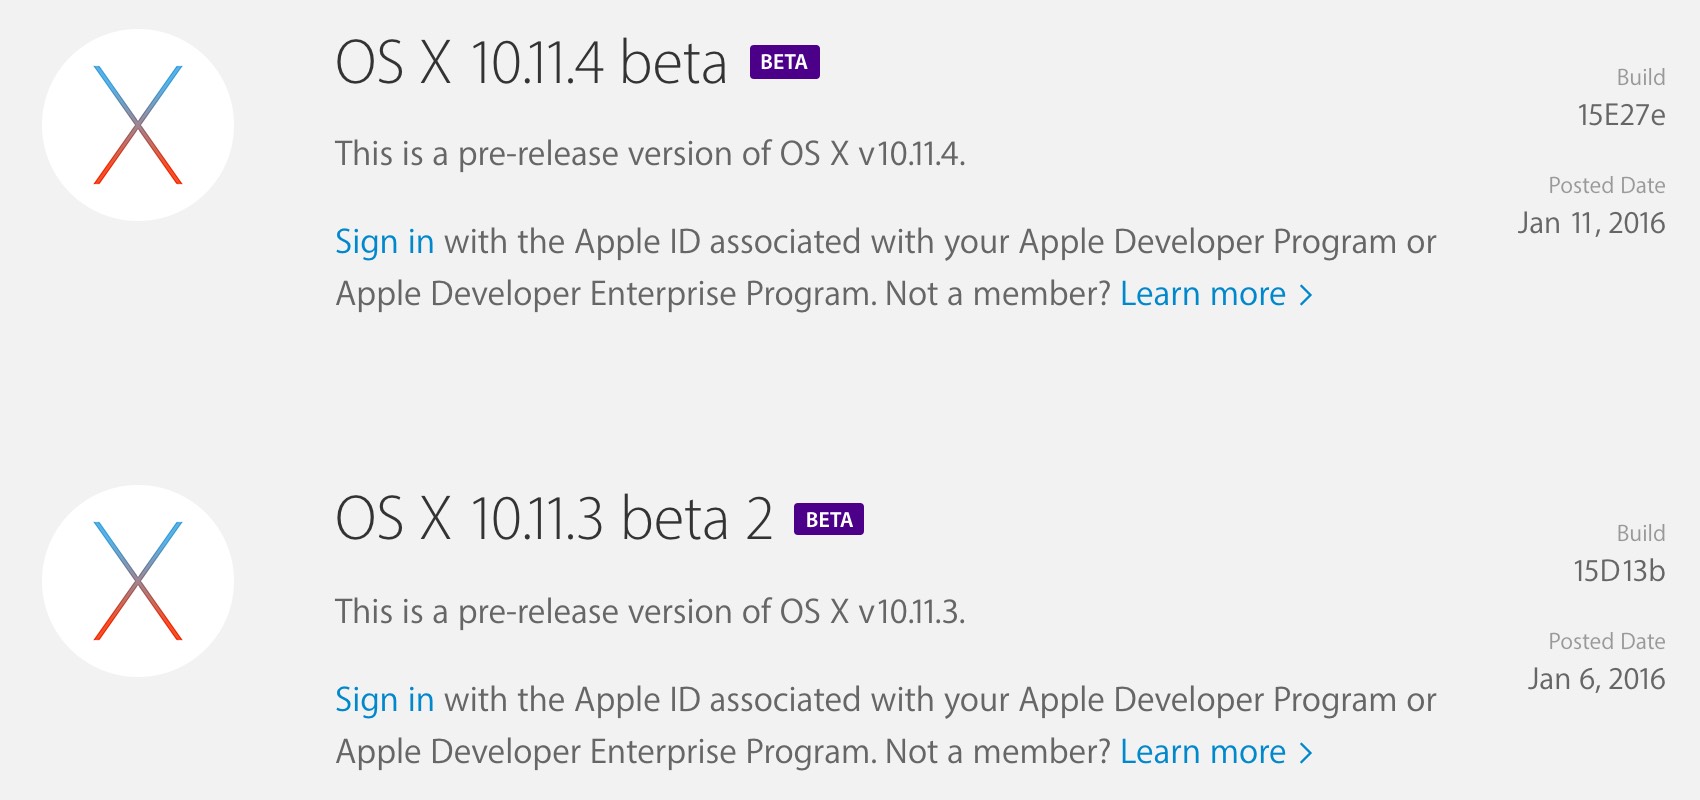Open the OS X 10.11.3 beta 2 title
1700x800 pixels.
click(554, 519)
